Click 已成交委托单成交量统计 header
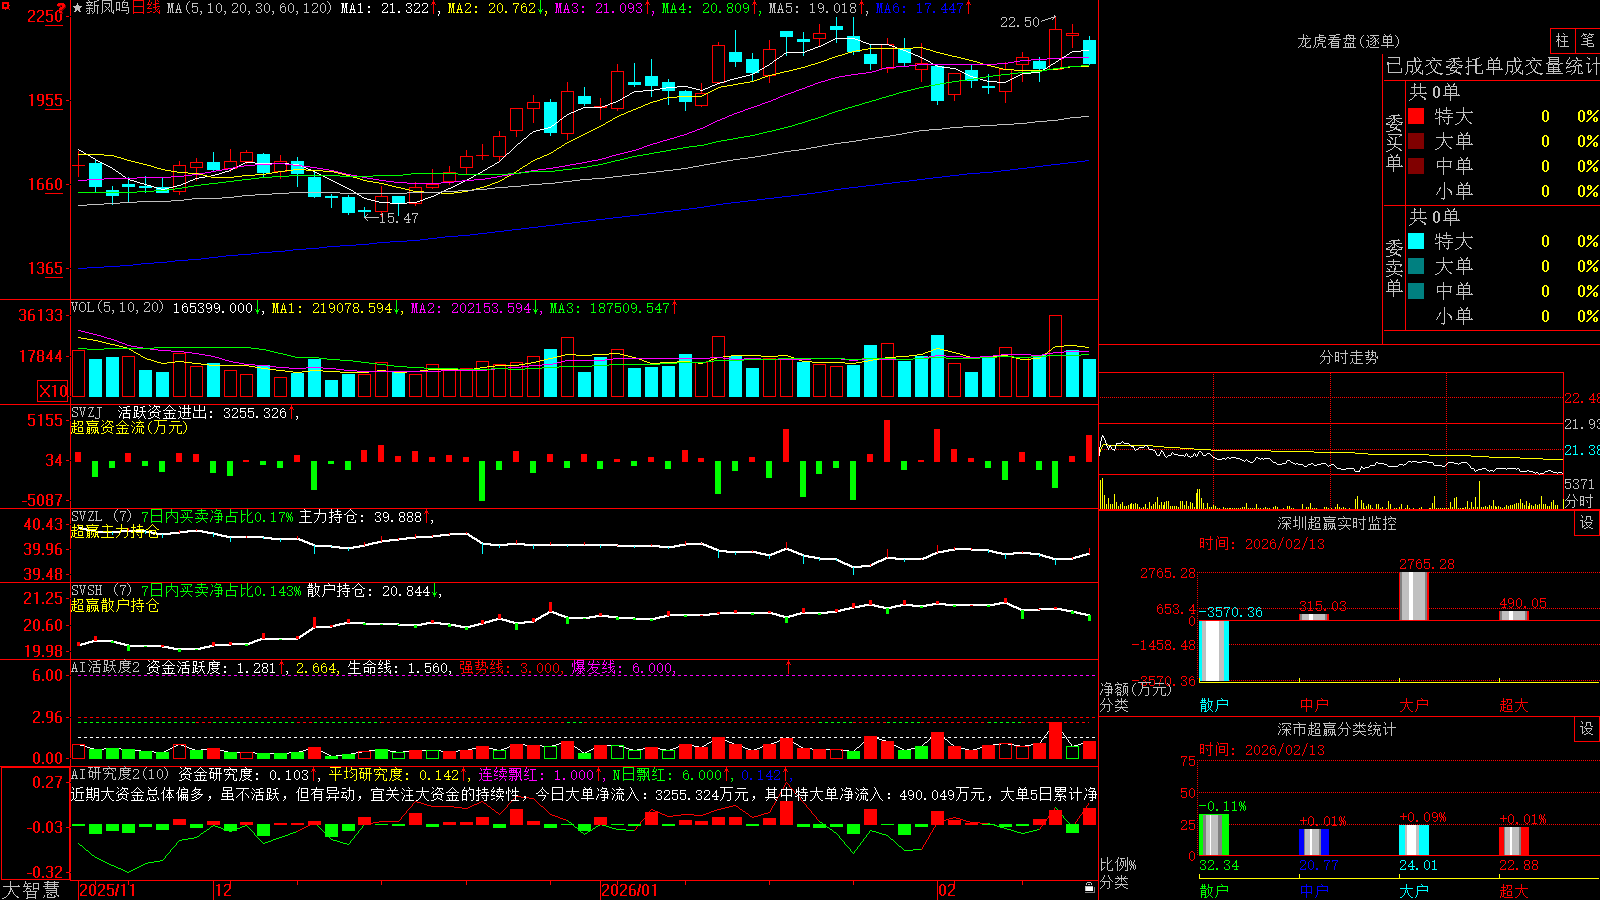 [x=1492, y=66]
